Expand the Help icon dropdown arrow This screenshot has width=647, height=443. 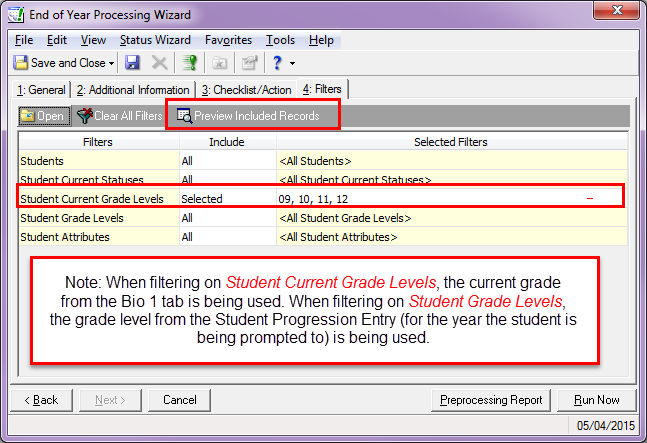click(x=292, y=64)
